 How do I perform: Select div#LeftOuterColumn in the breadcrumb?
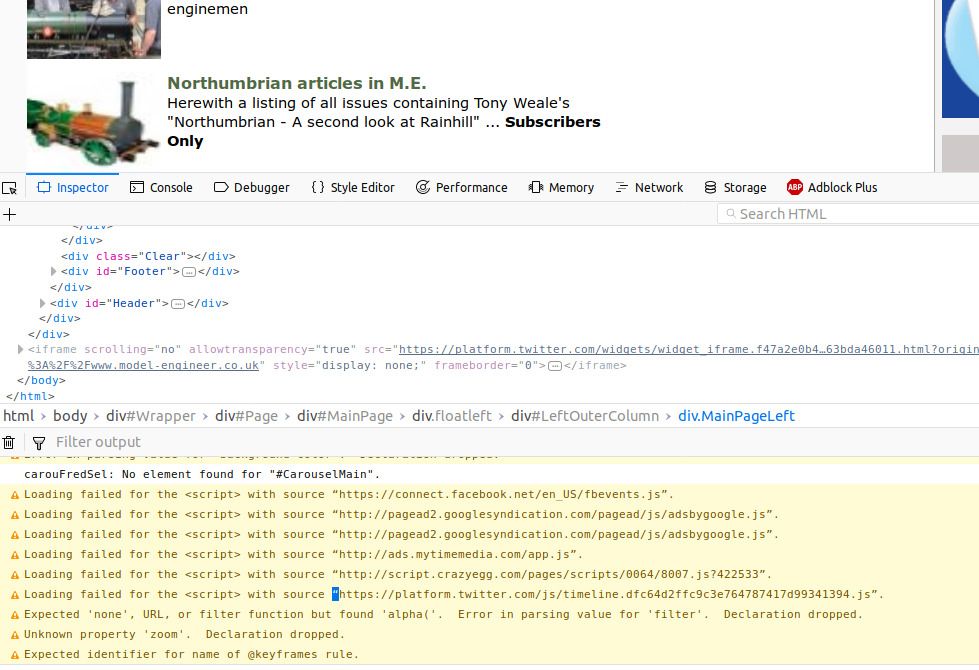pos(585,416)
